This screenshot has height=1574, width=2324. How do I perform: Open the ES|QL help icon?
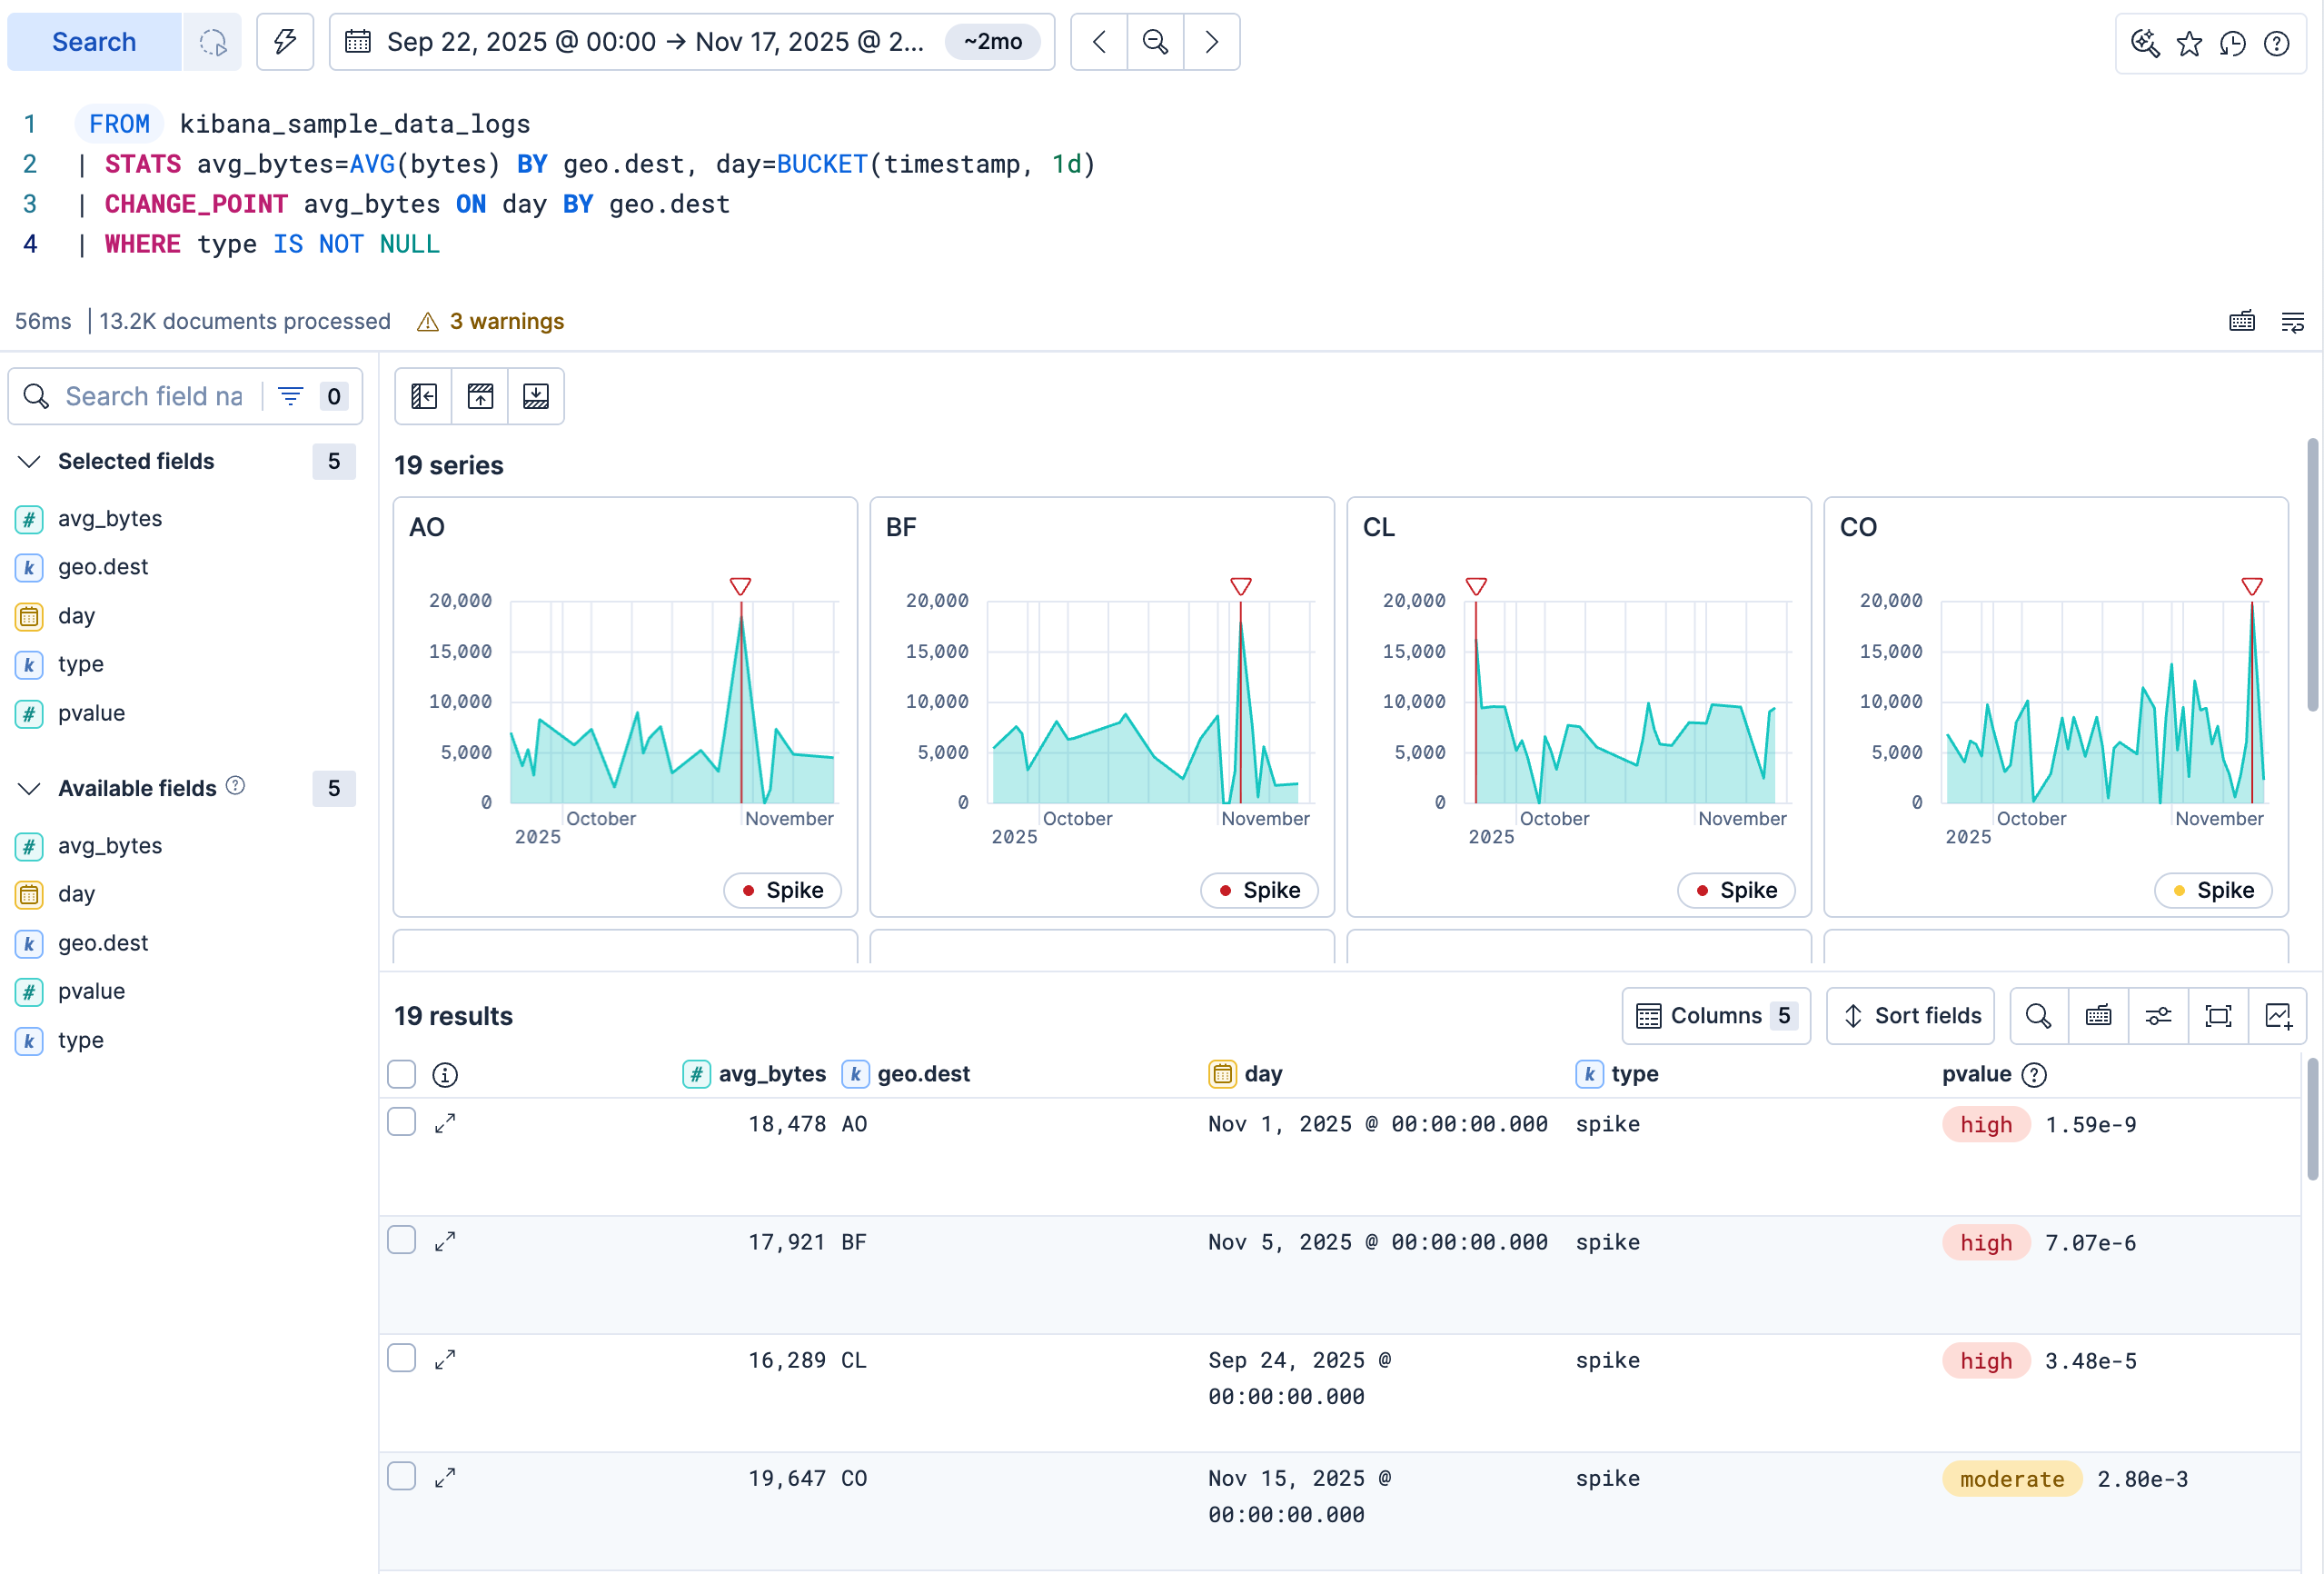(2277, 43)
